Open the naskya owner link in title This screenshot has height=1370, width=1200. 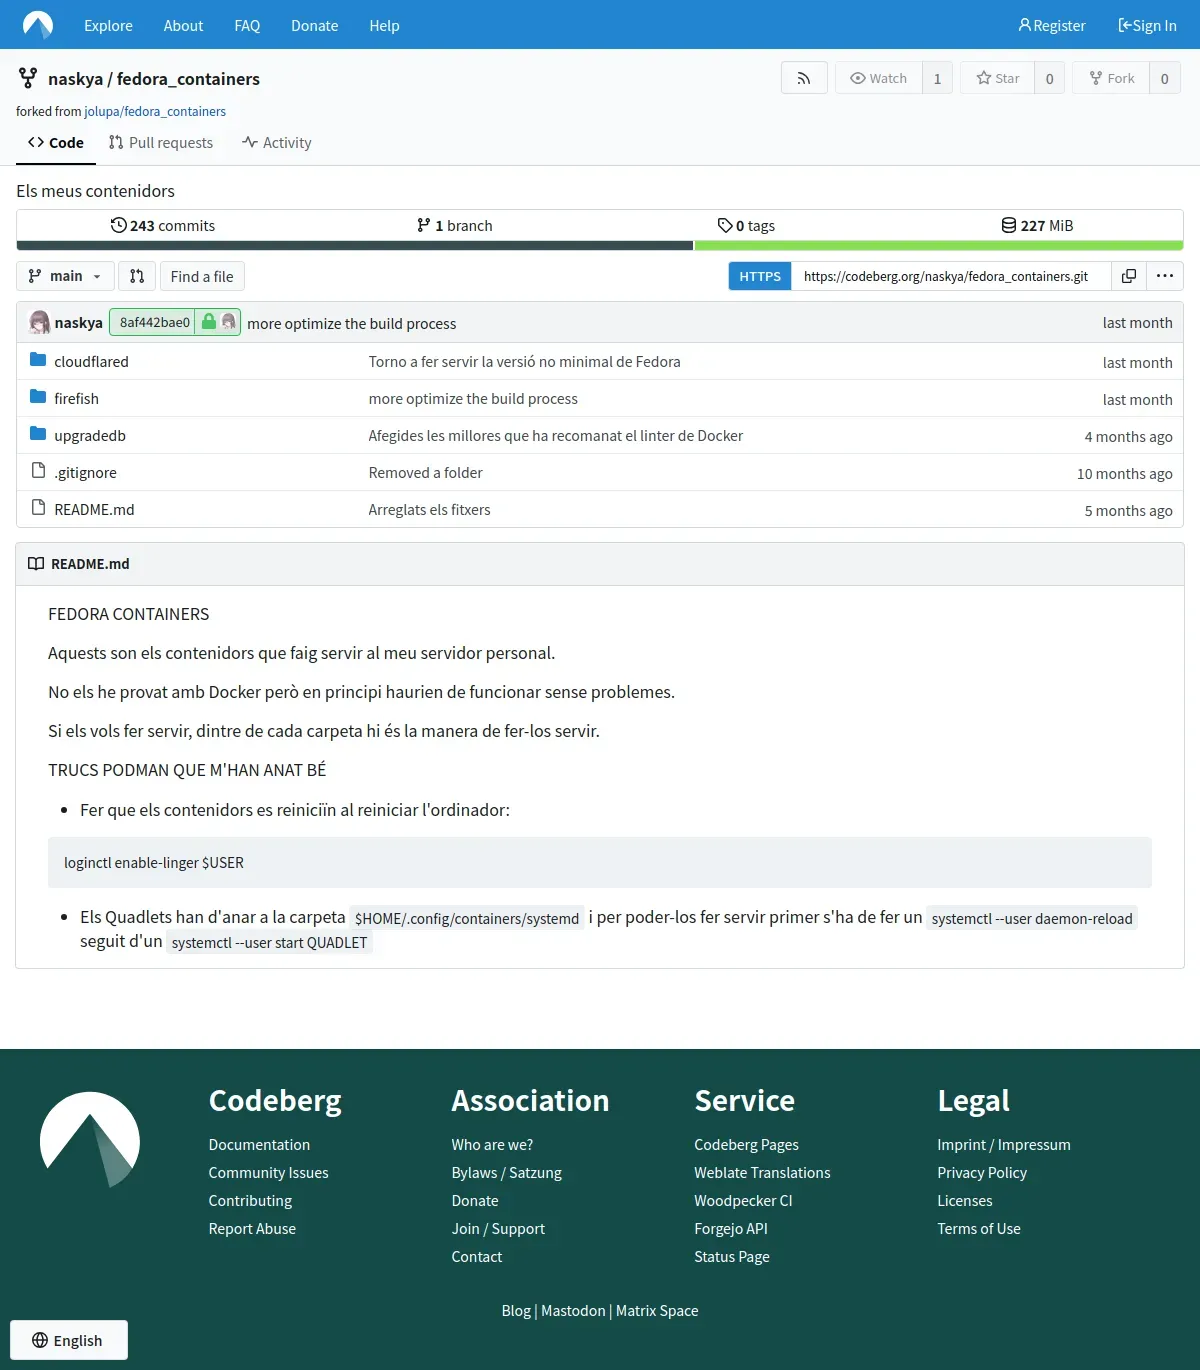coord(75,79)
